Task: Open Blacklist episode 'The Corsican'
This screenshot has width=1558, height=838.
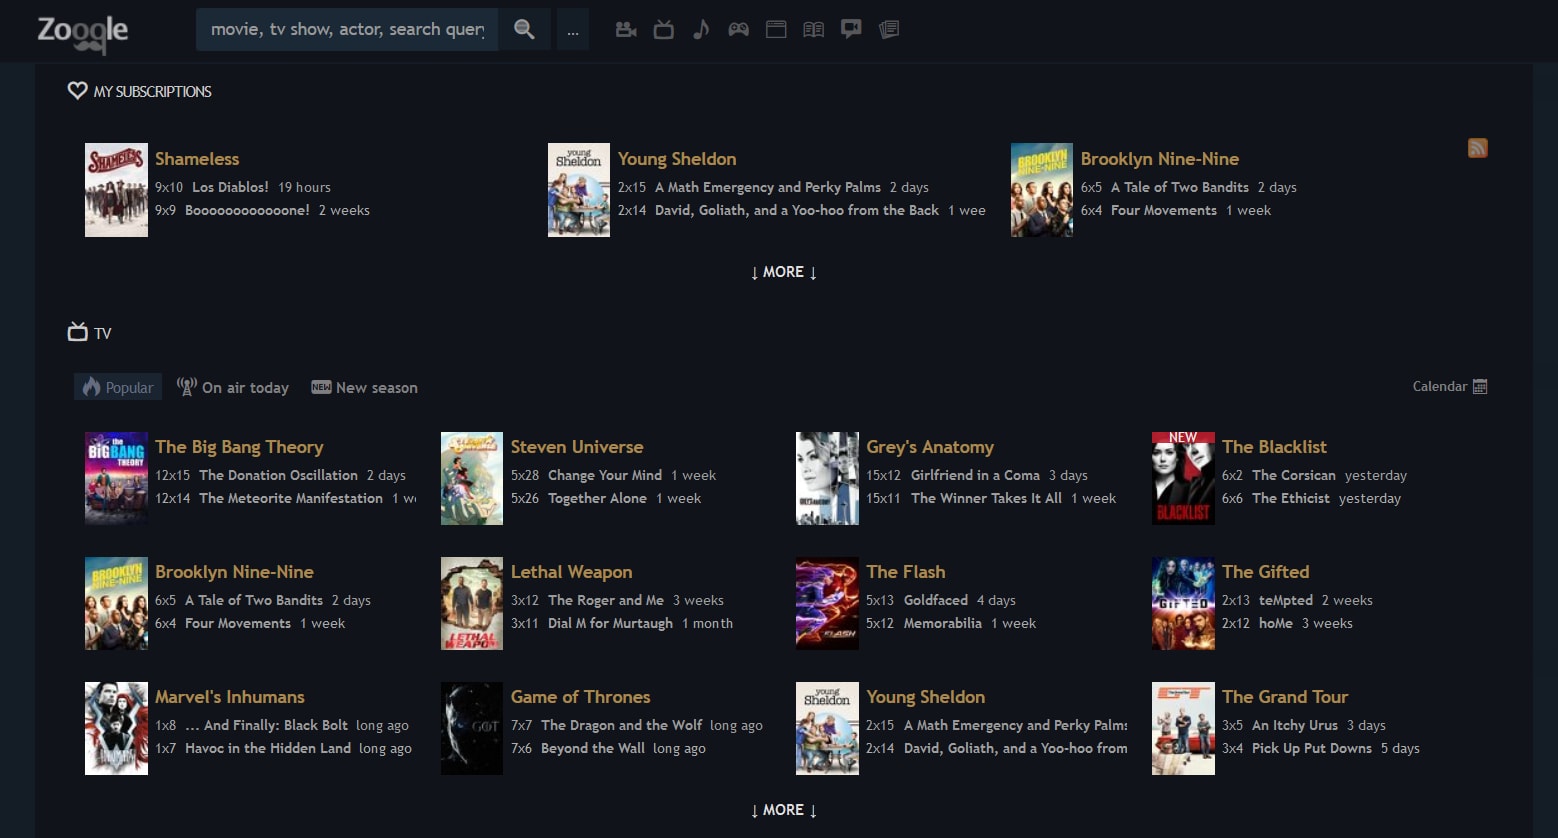Action: tap(1294, 475)
